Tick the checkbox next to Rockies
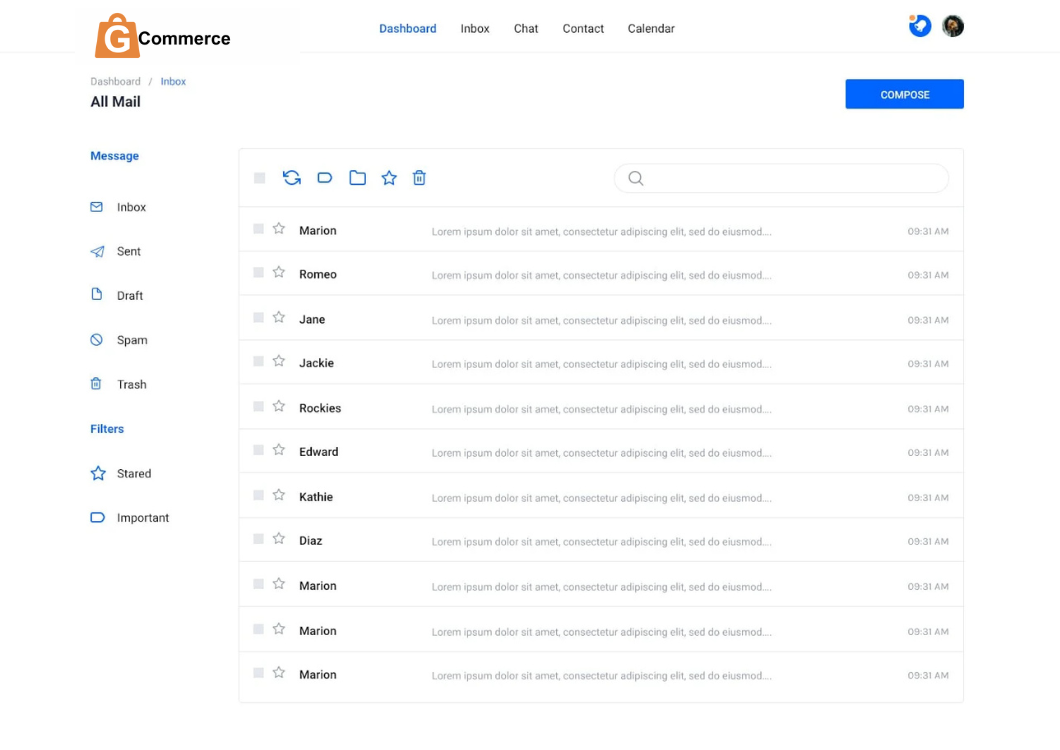 [x=259, y=407]
